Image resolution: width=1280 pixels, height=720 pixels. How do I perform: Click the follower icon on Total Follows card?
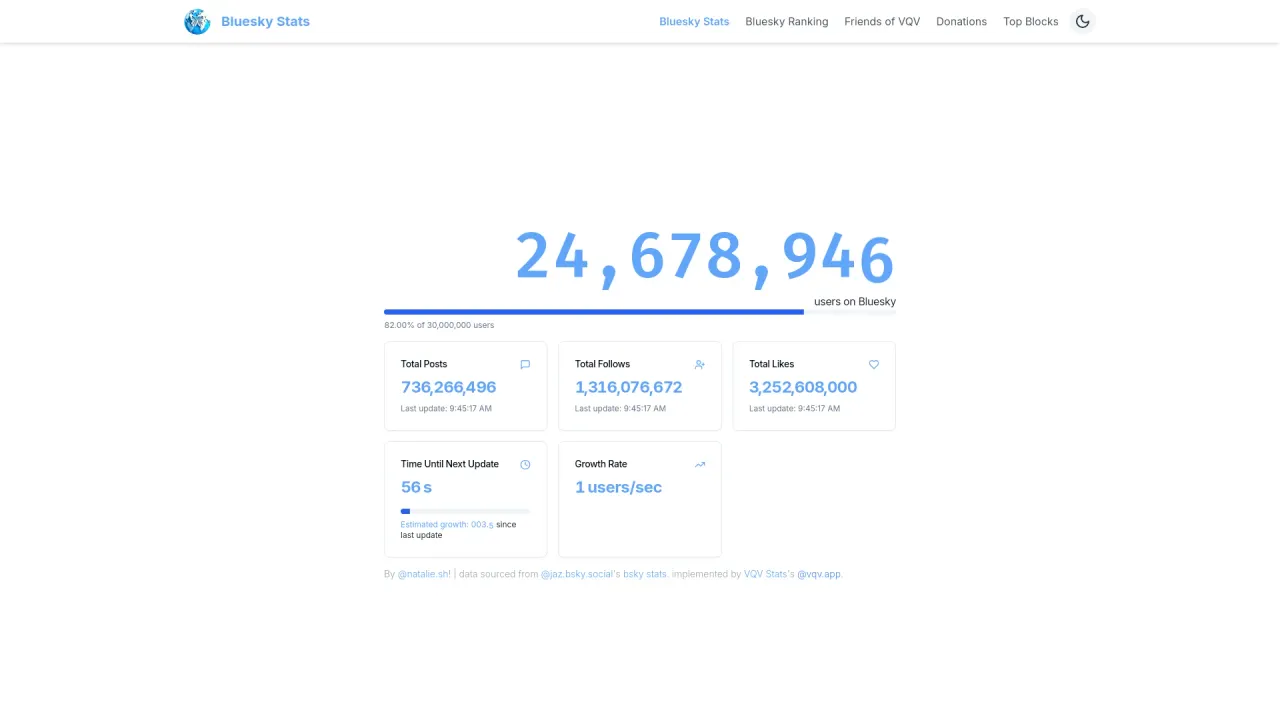(699, 364)
